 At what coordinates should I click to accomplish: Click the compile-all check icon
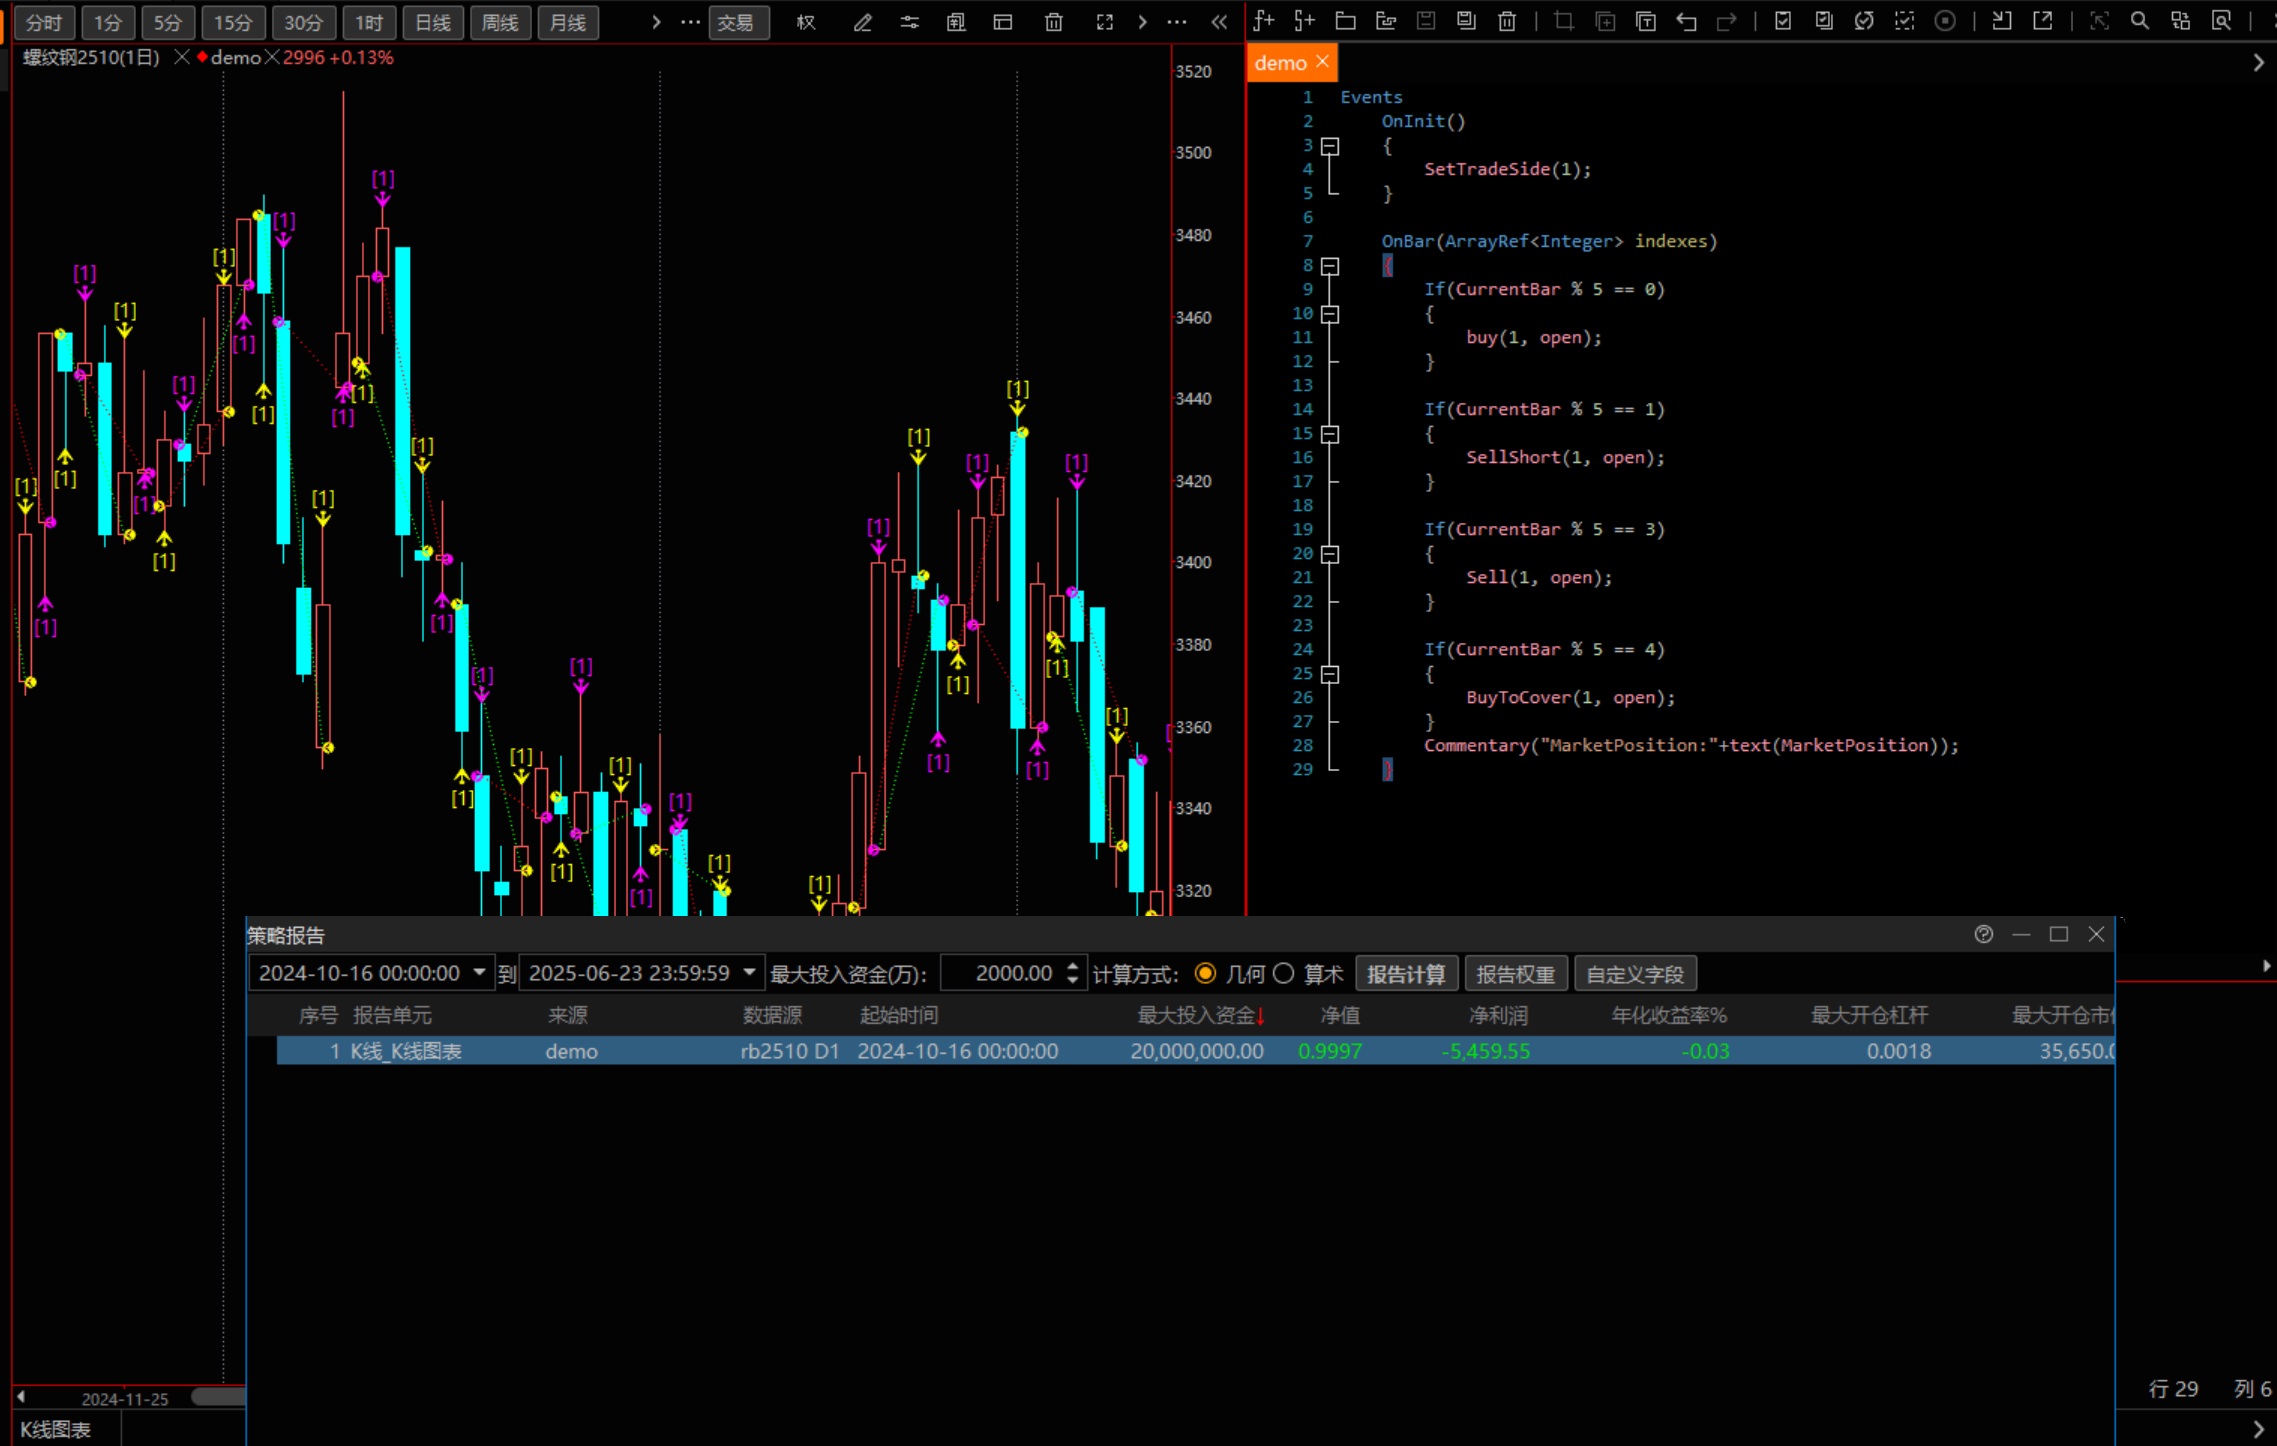pos(1824,21)
